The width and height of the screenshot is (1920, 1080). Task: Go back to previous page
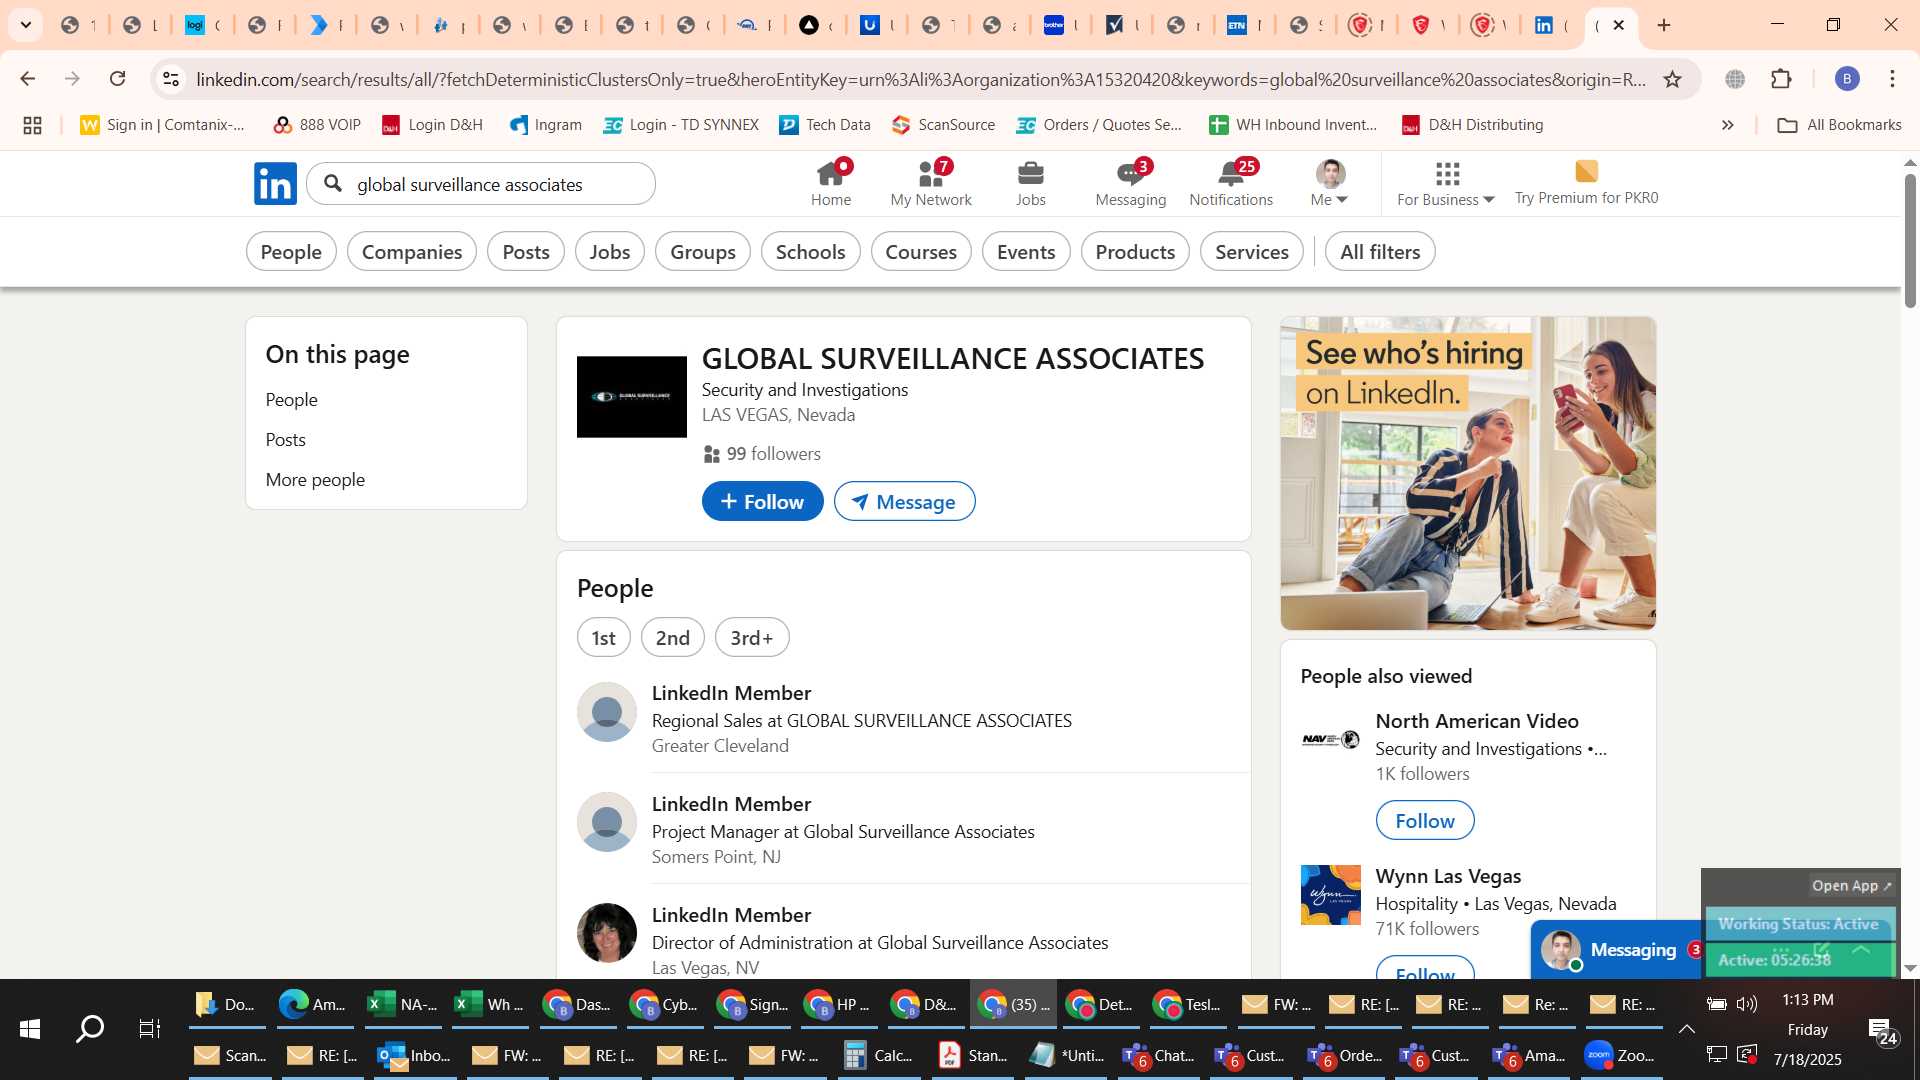coord(27,79)
